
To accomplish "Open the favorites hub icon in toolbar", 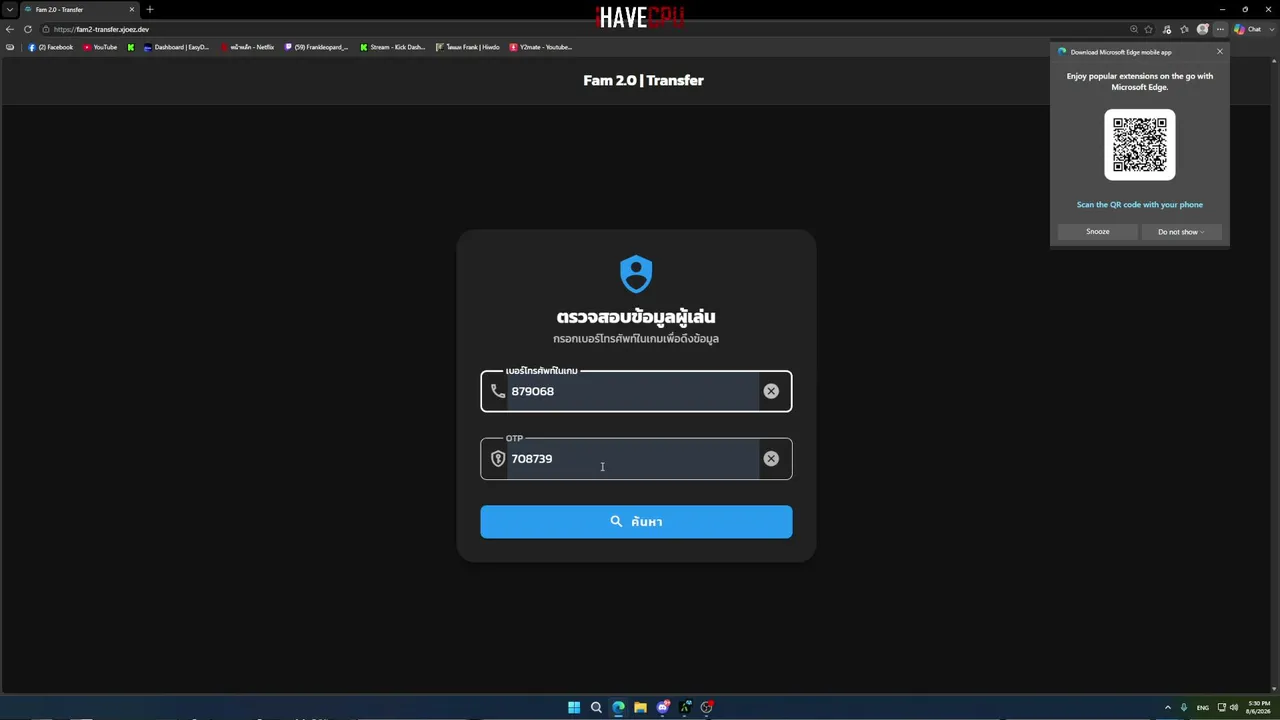I will [1185, 29].
